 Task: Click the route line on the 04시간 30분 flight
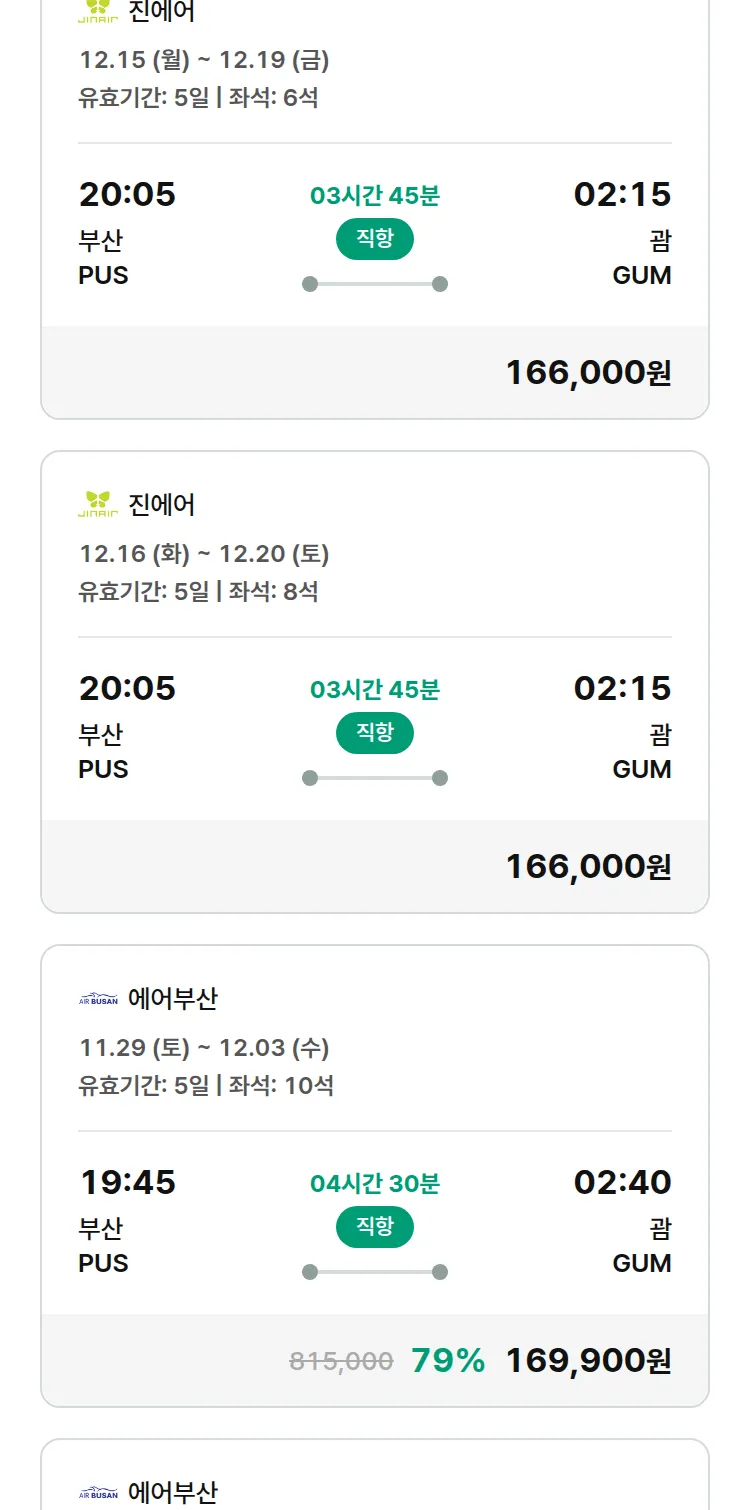pyautogui.click(x=375, y=1272)
